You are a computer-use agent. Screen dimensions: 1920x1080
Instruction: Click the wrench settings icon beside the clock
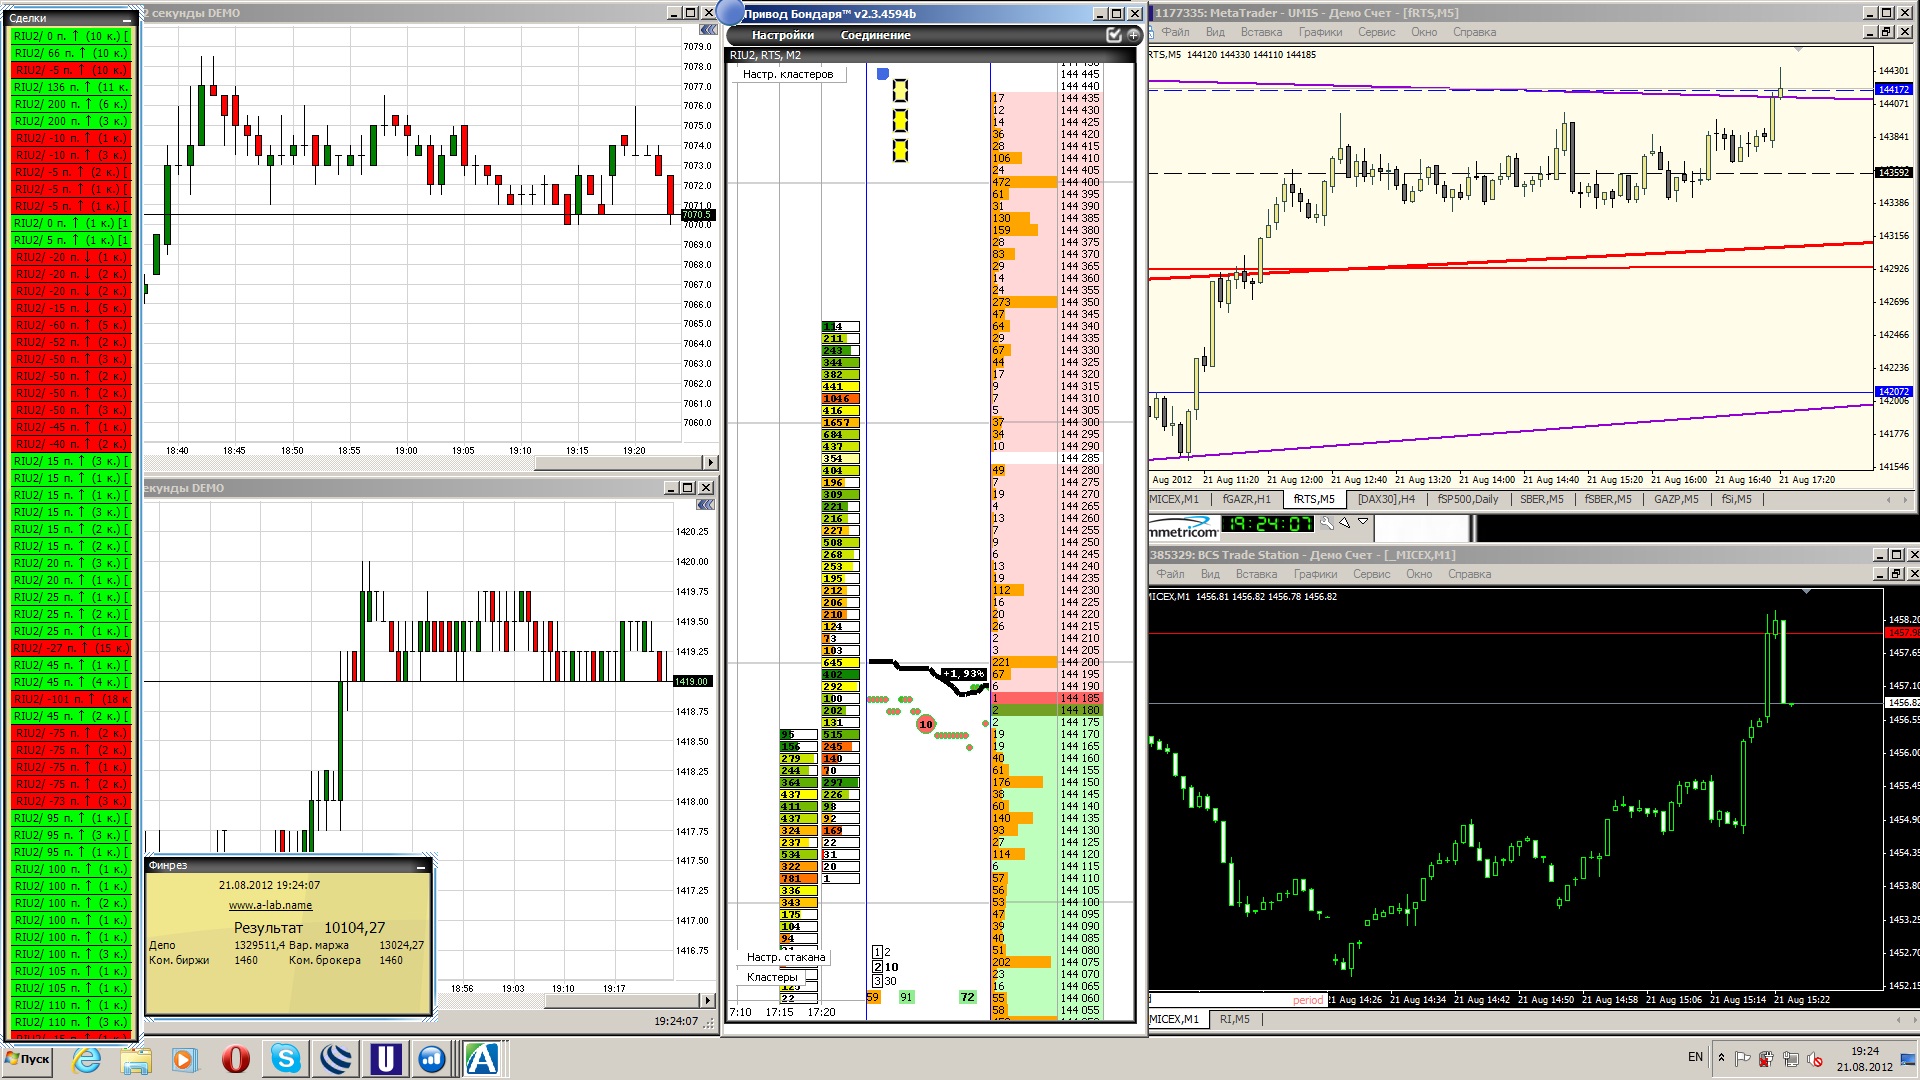point(1326,523)
